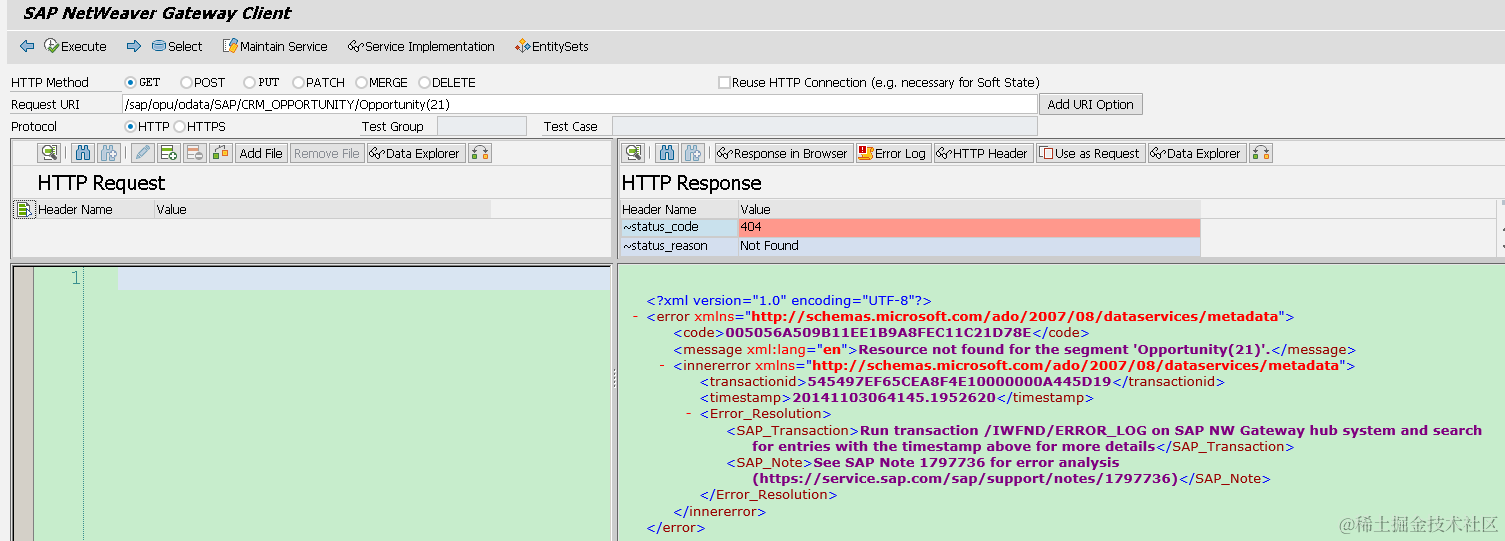
Task: Click line 1 in the request body editor
Action: click(x=363, y=279)
